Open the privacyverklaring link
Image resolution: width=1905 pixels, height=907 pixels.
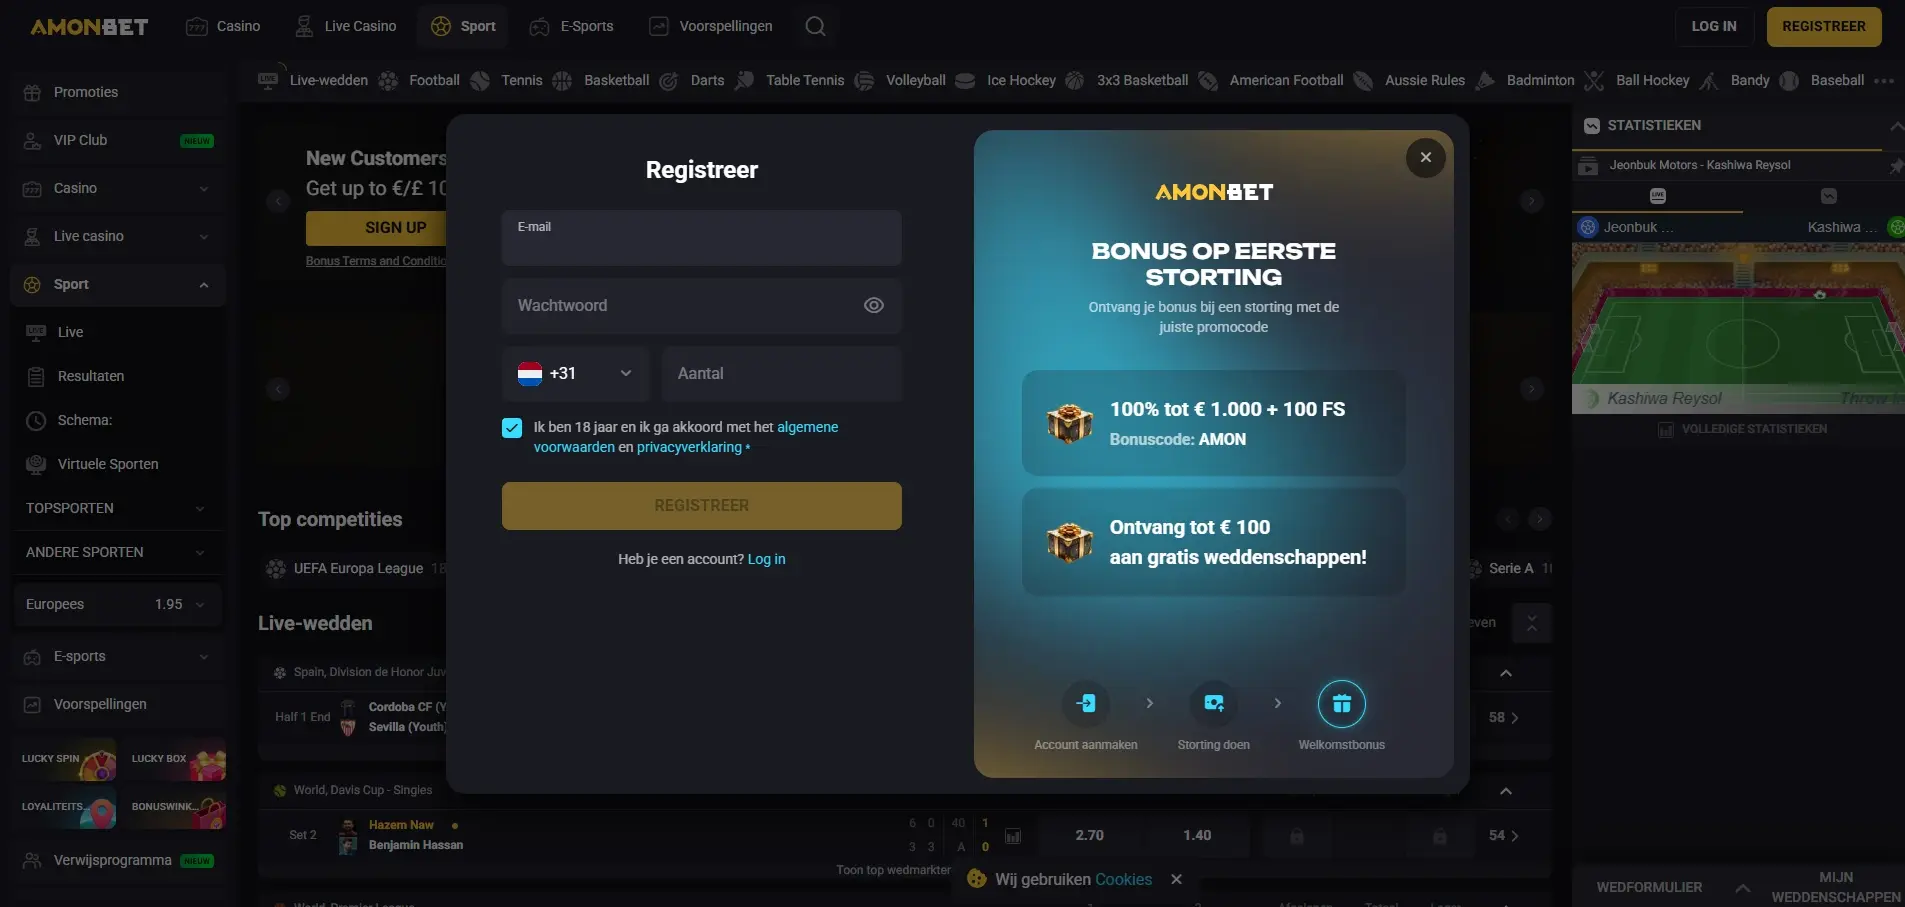click(x=690, y=447)
